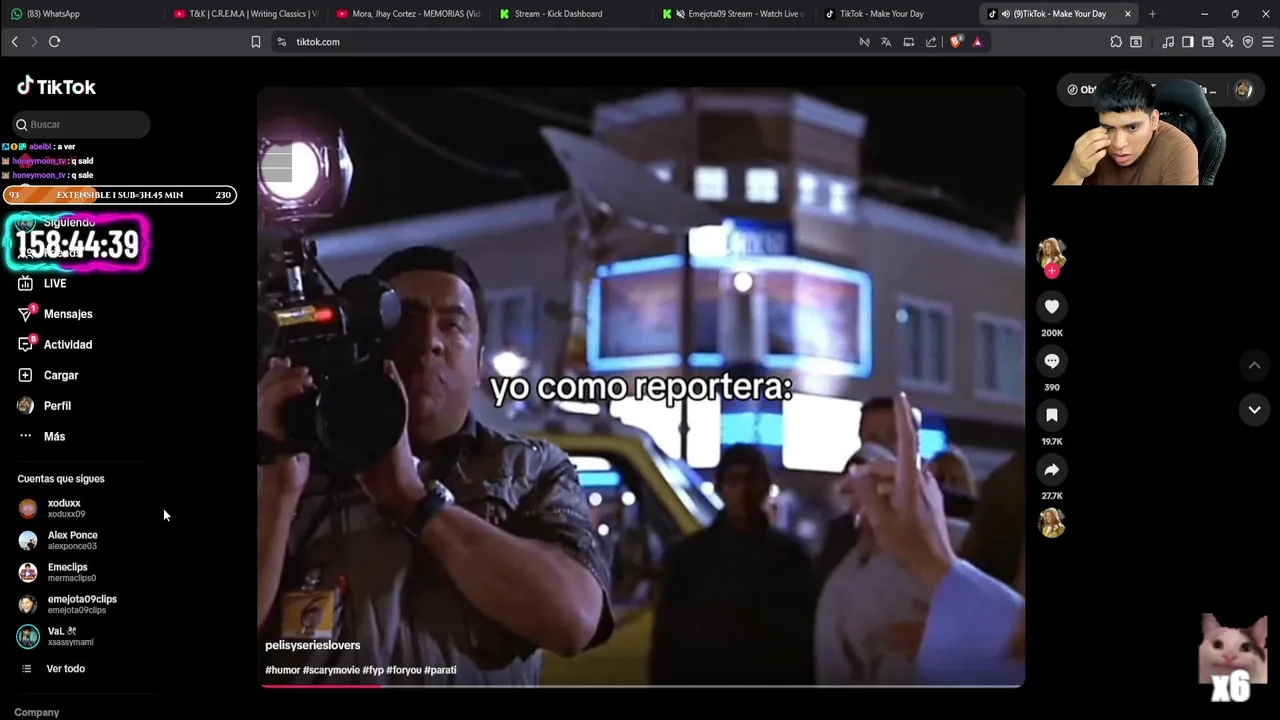Image resolution: width=1280 pixels, height=720 pixels.
Task: Go back in browser history
Action: tap(14, 42)
